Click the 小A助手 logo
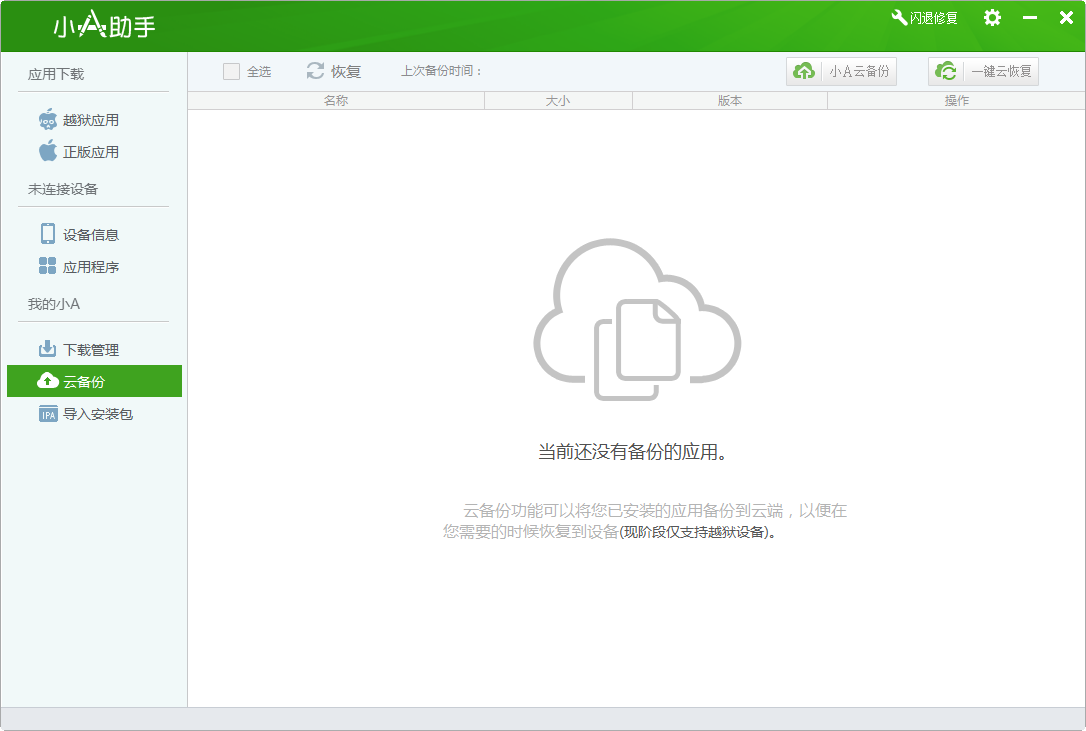 (105, 26)
